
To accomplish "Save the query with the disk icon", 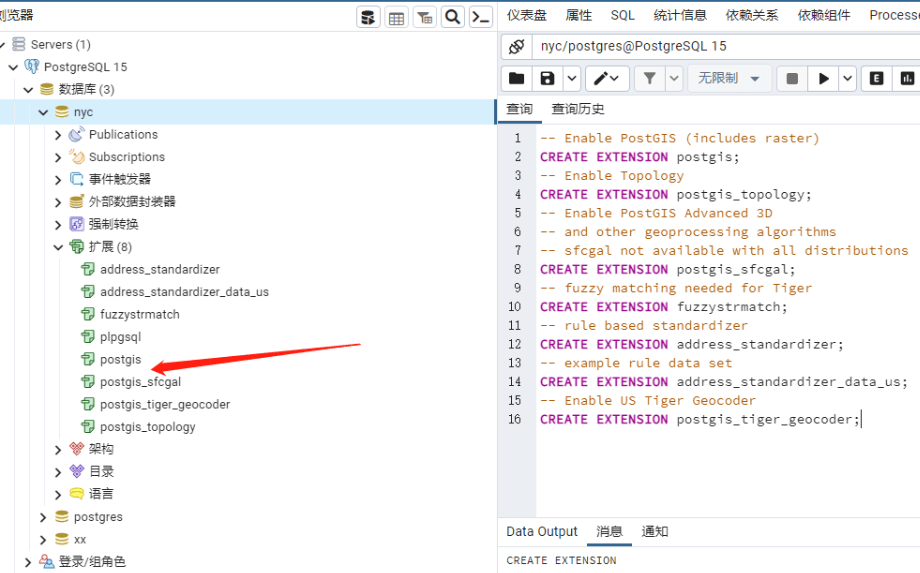I will (547, 78).
